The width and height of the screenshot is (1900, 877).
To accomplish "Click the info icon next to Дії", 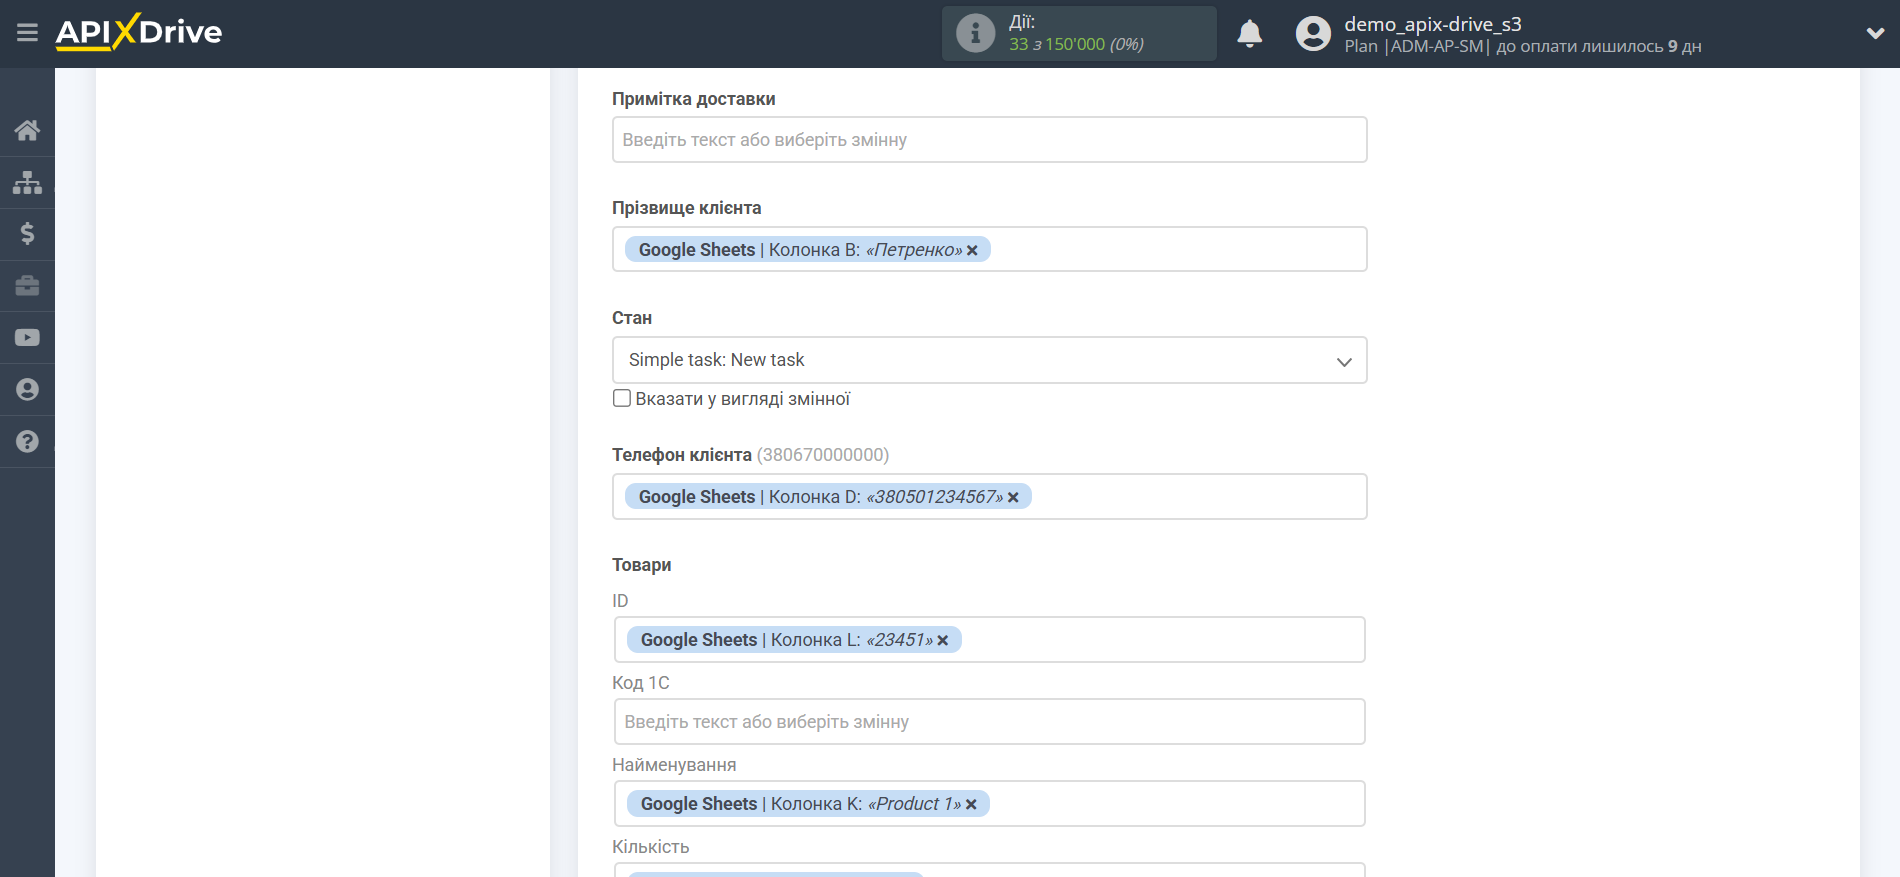I will 975,33.
